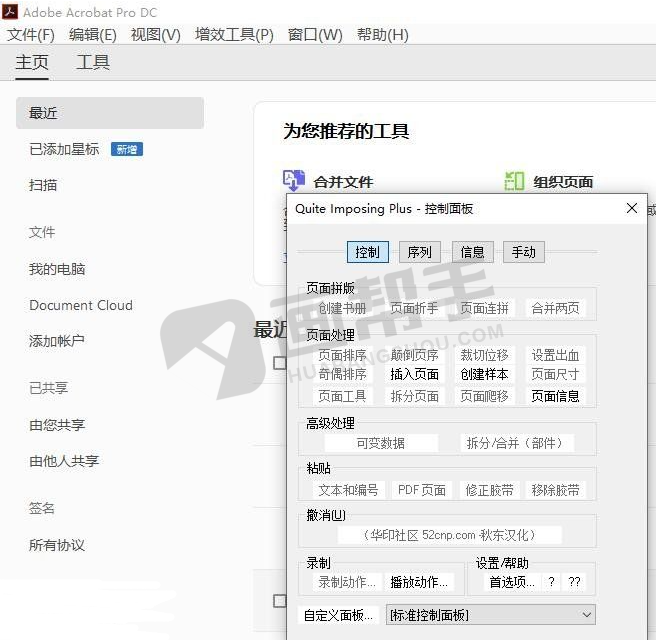Click the 录制动作... button

coord(347,582)
